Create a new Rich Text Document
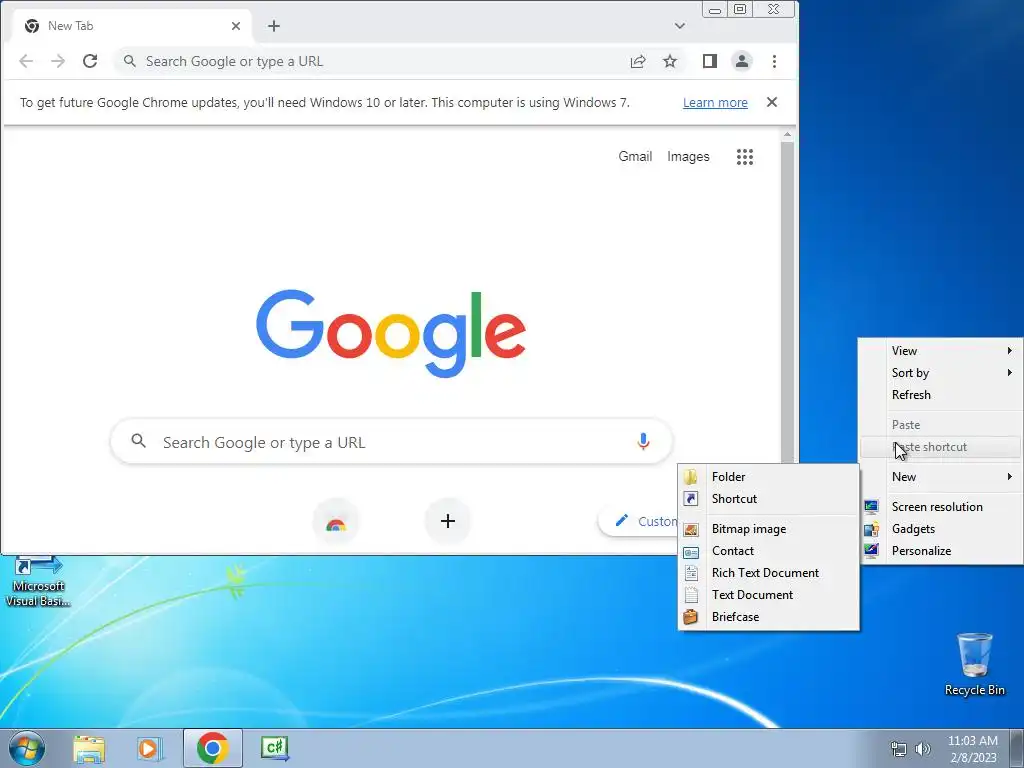This screenshot has width=1024, height=768. coord(769,573)
